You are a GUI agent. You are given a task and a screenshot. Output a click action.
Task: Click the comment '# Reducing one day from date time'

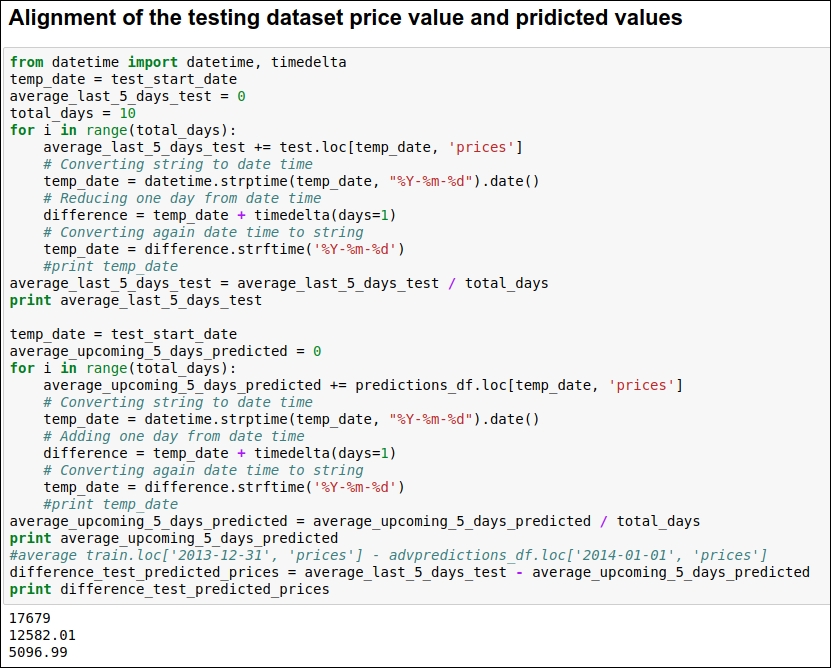[x=182, y=198]
